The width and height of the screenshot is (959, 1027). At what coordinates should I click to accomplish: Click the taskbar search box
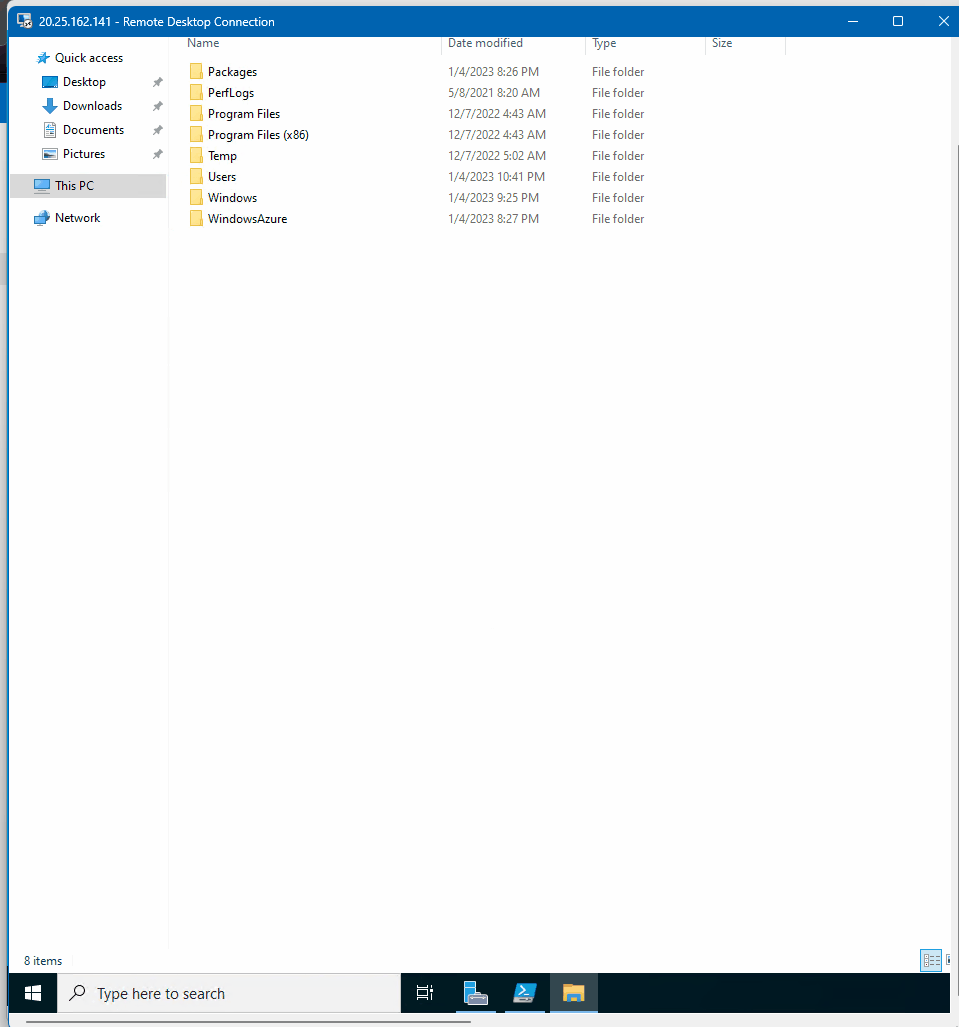[229, 993]
